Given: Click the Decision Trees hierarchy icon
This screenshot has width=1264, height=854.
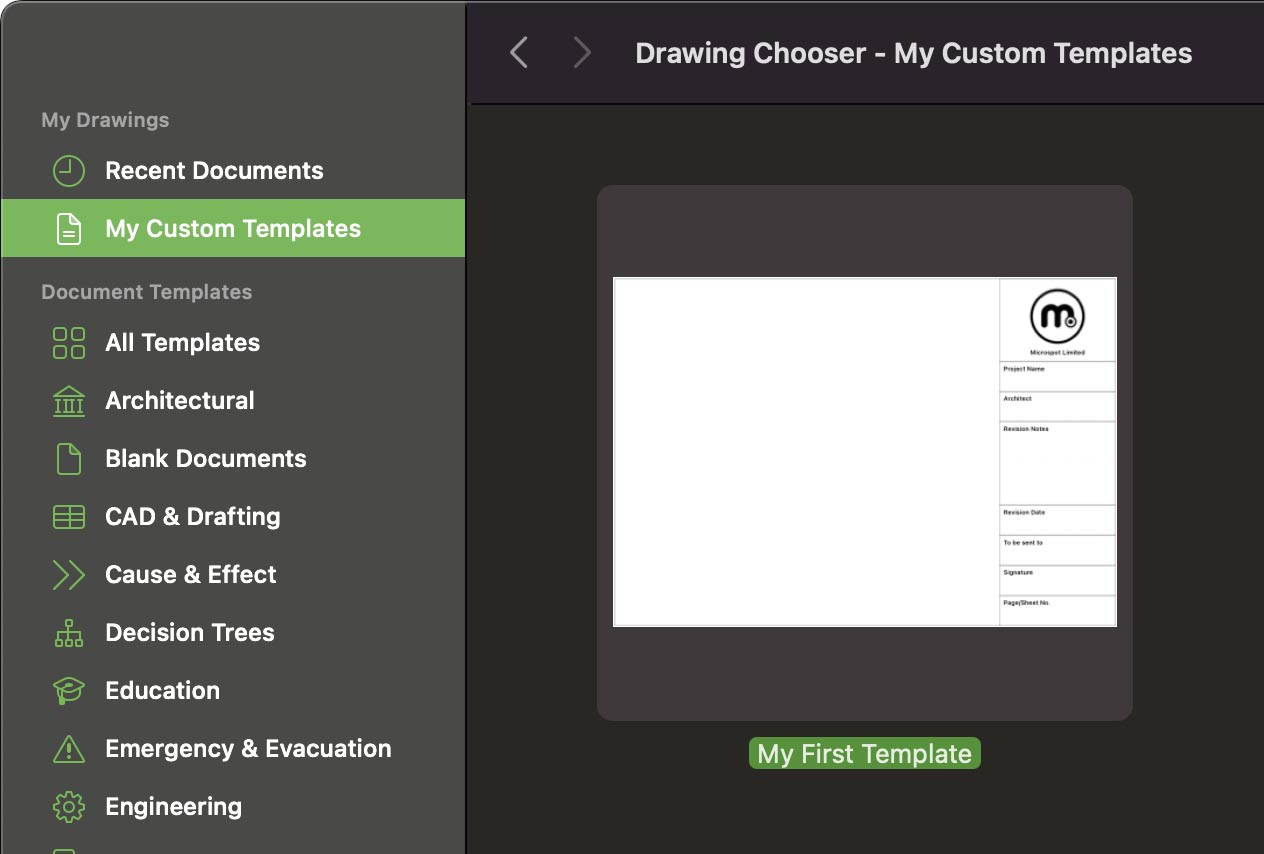Looking at the screenshot, I should [x=68, y=633].
